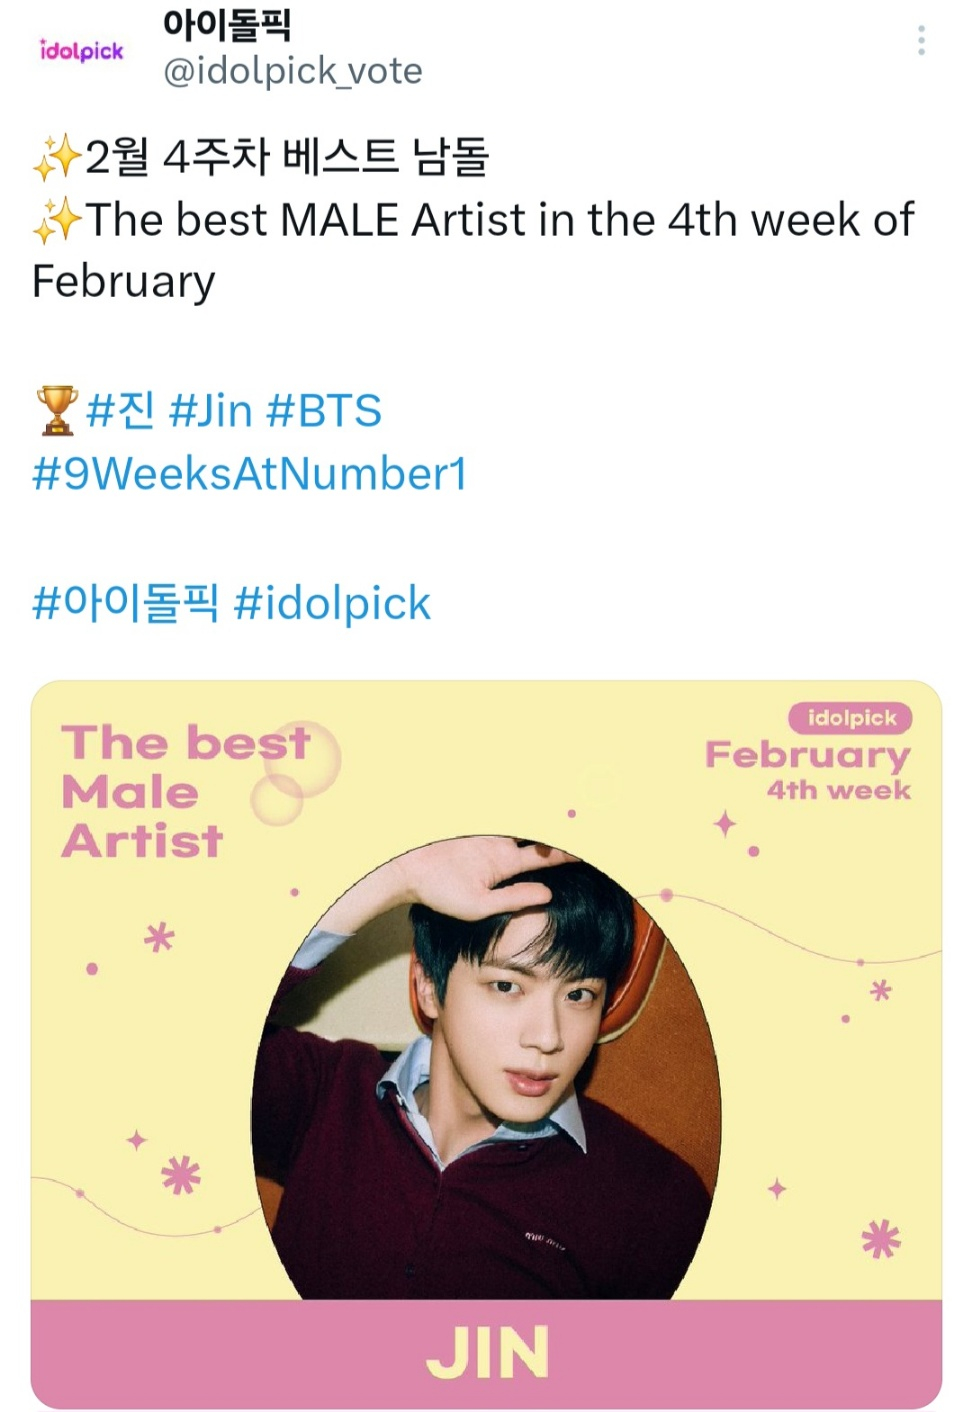Click the "4th week" label in the image
The height and width of the screenshot is (1412, 972).
point(838,790)
